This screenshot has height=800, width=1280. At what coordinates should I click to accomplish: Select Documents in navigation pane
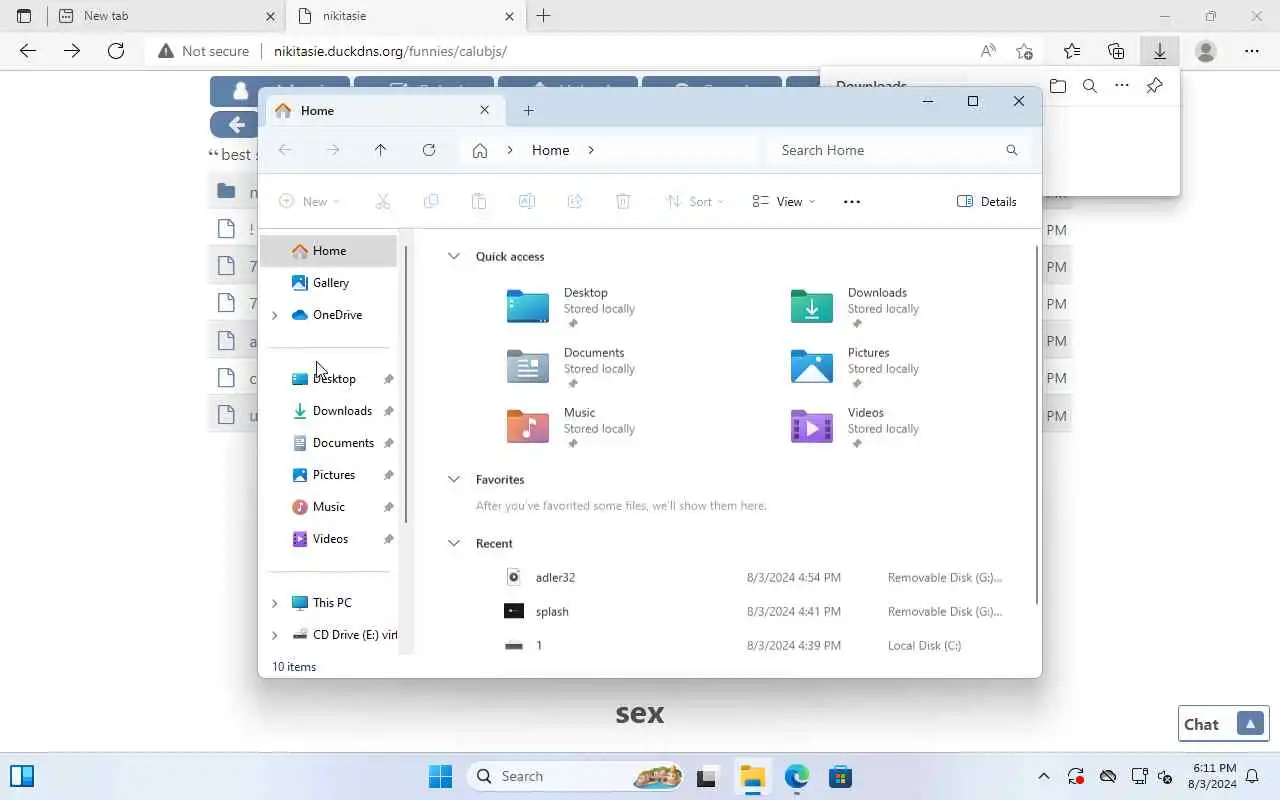[x=330, y=443]
